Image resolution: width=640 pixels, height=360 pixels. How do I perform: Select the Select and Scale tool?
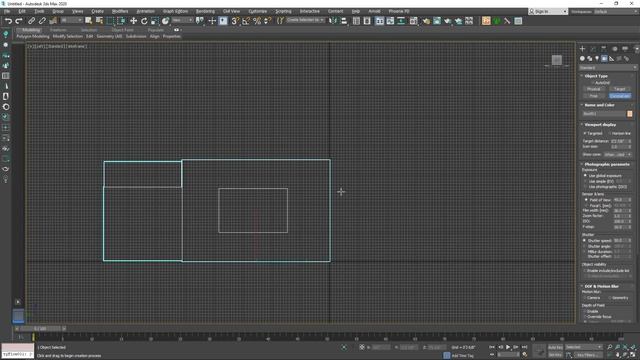tap(155, 21)
